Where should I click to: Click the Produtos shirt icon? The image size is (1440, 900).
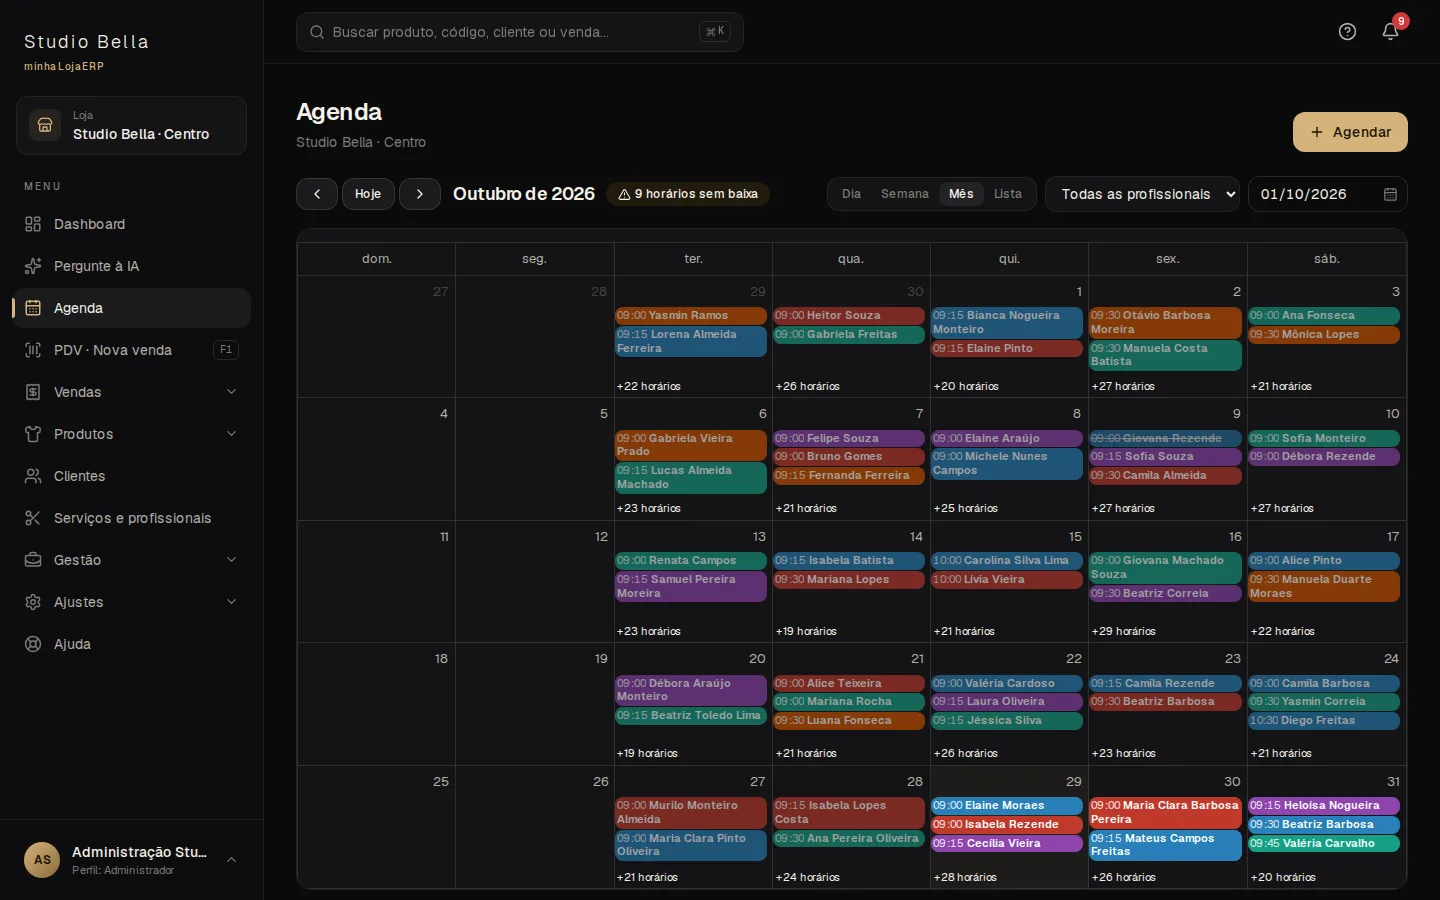pyautogui.click(x=33, y=434)
